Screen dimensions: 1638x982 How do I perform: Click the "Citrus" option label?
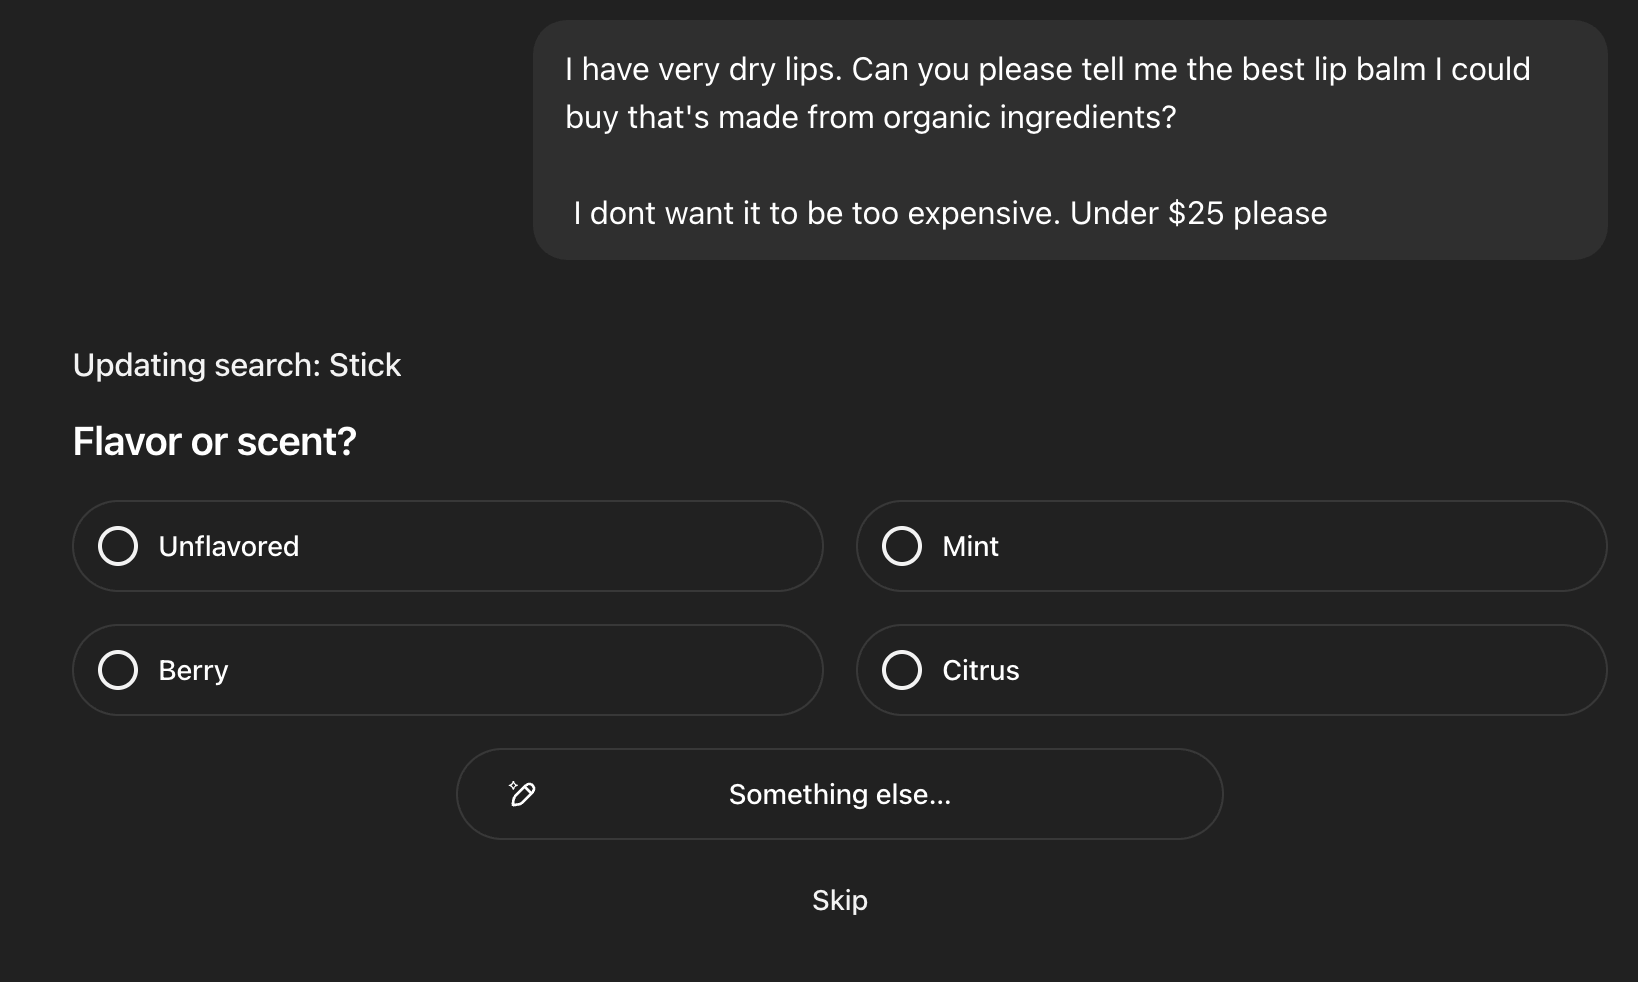coord(980,670)
